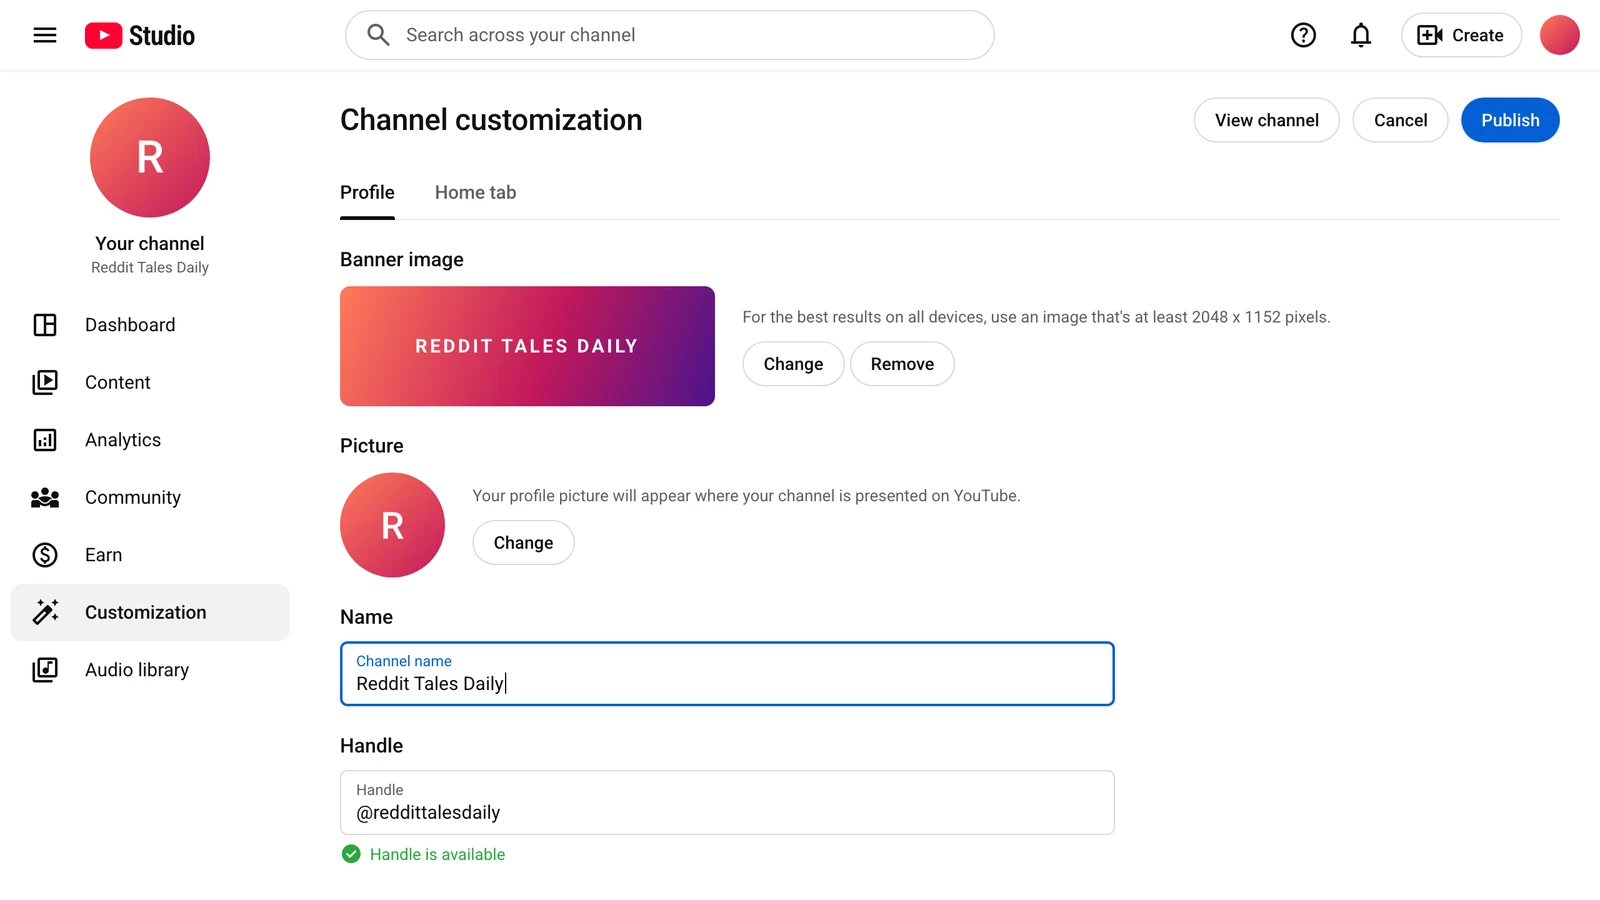Click the profile picture preview thumbnail
The width and height of the screenshot is (1600, 900).
[x=392, y=525]
